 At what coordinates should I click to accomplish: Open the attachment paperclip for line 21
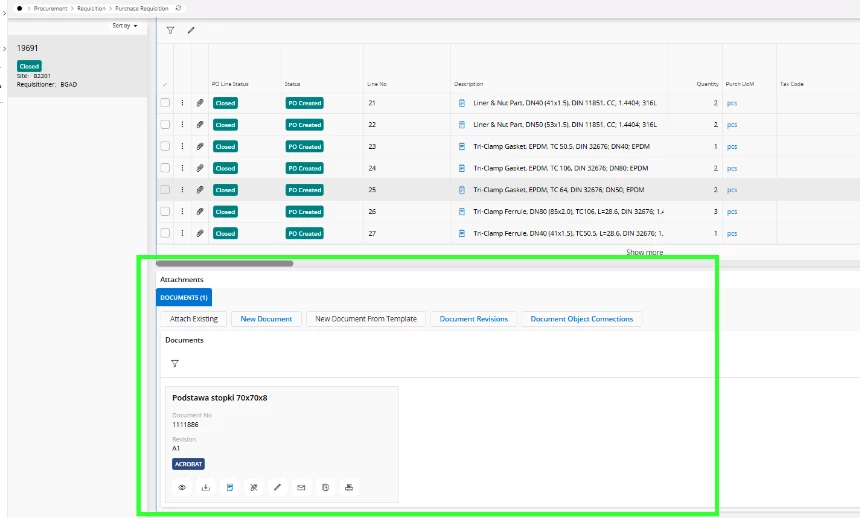200,103
